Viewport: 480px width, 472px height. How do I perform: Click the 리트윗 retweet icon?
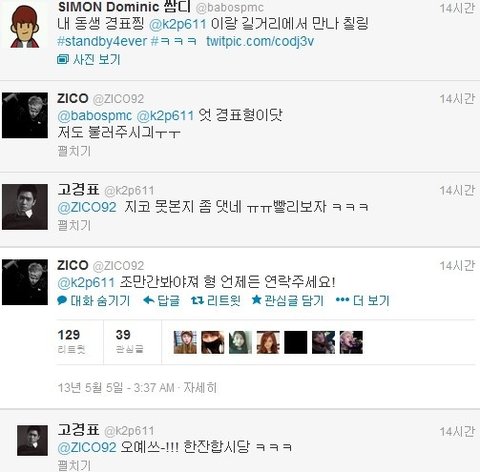(197, 301)
